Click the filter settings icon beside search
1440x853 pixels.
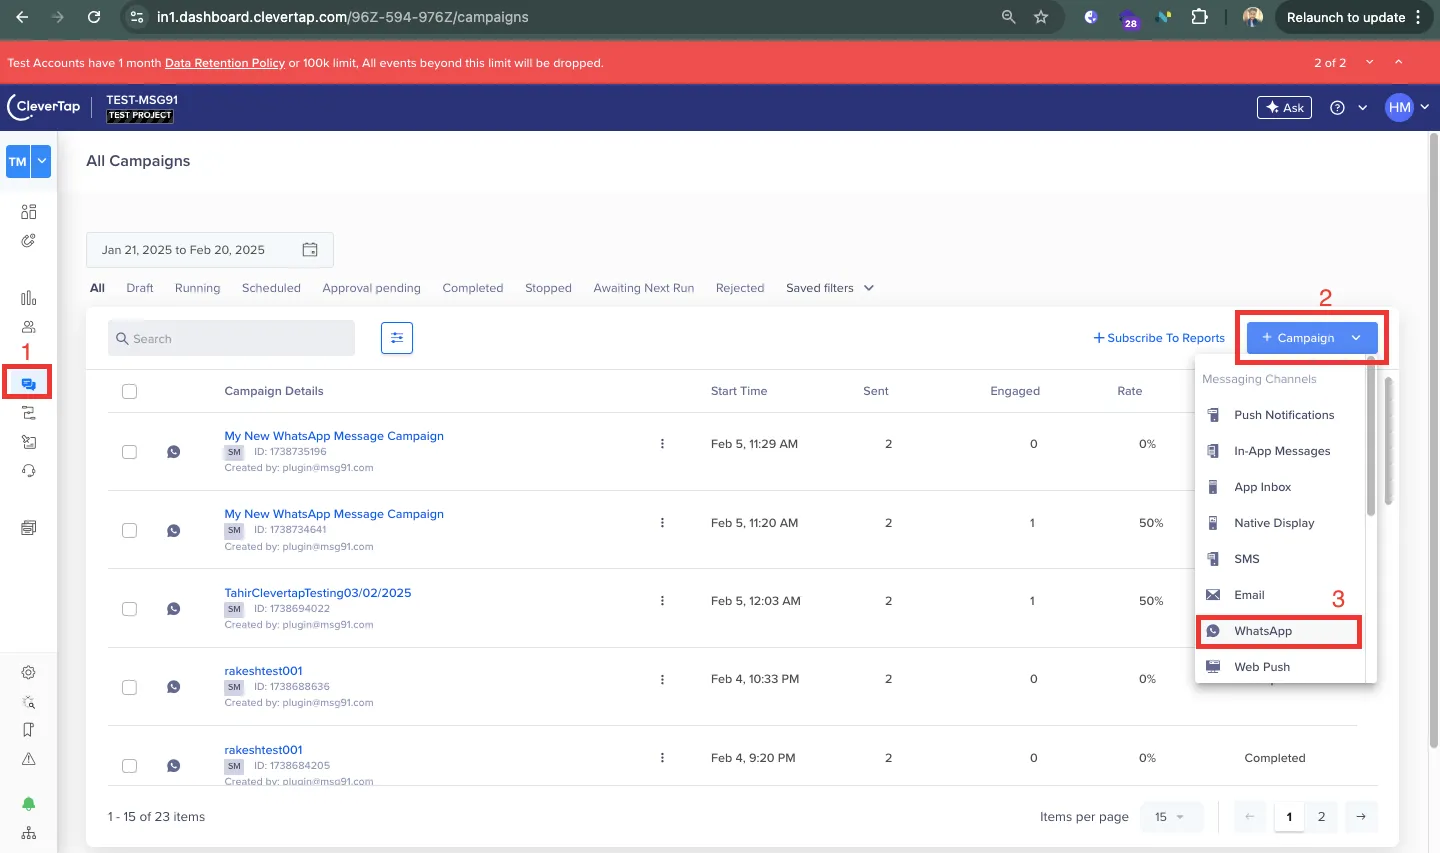(x=397, y=338)
